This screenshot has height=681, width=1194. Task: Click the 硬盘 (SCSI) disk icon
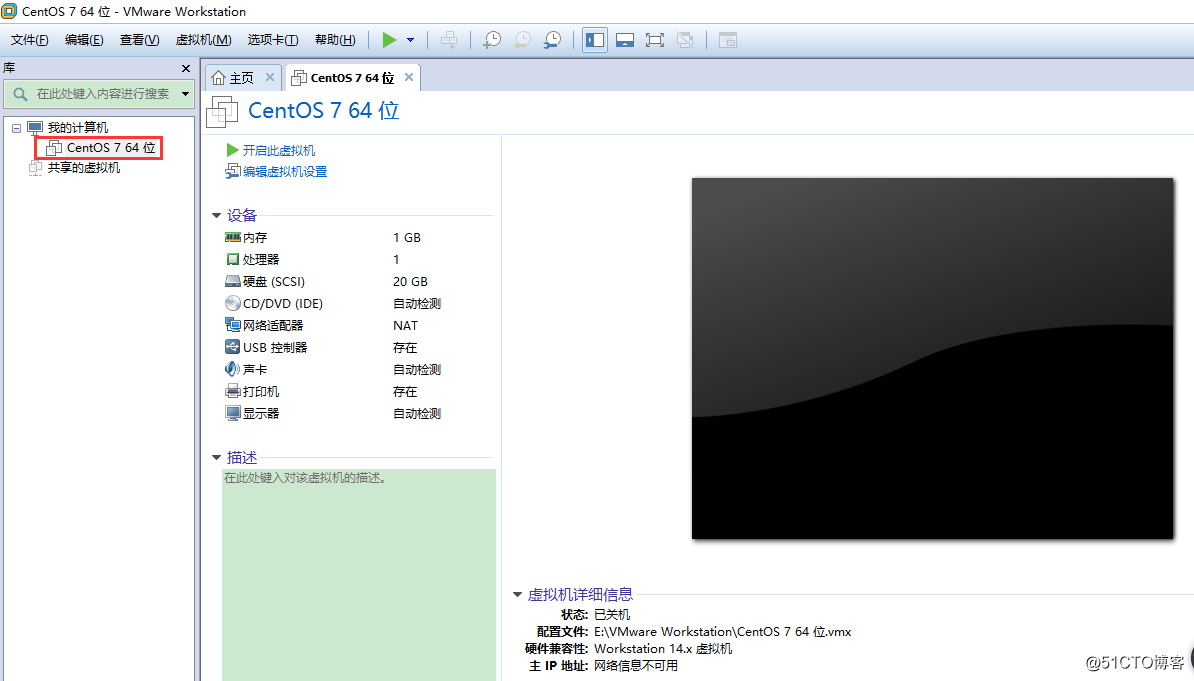233,282
